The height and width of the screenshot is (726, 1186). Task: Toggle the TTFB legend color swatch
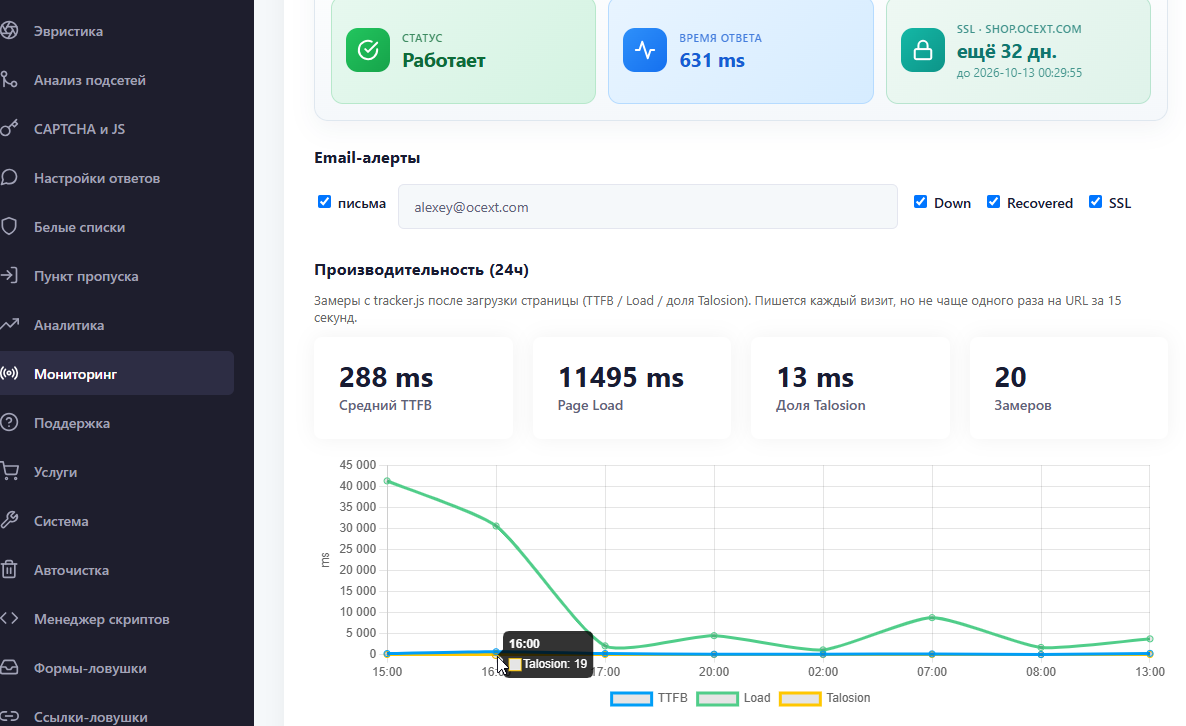coord(632,699)
